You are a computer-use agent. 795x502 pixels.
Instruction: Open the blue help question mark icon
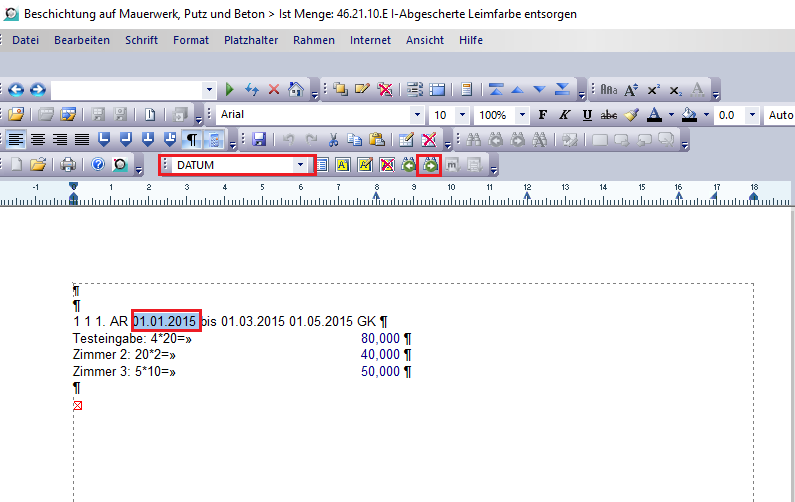(99, 165)
